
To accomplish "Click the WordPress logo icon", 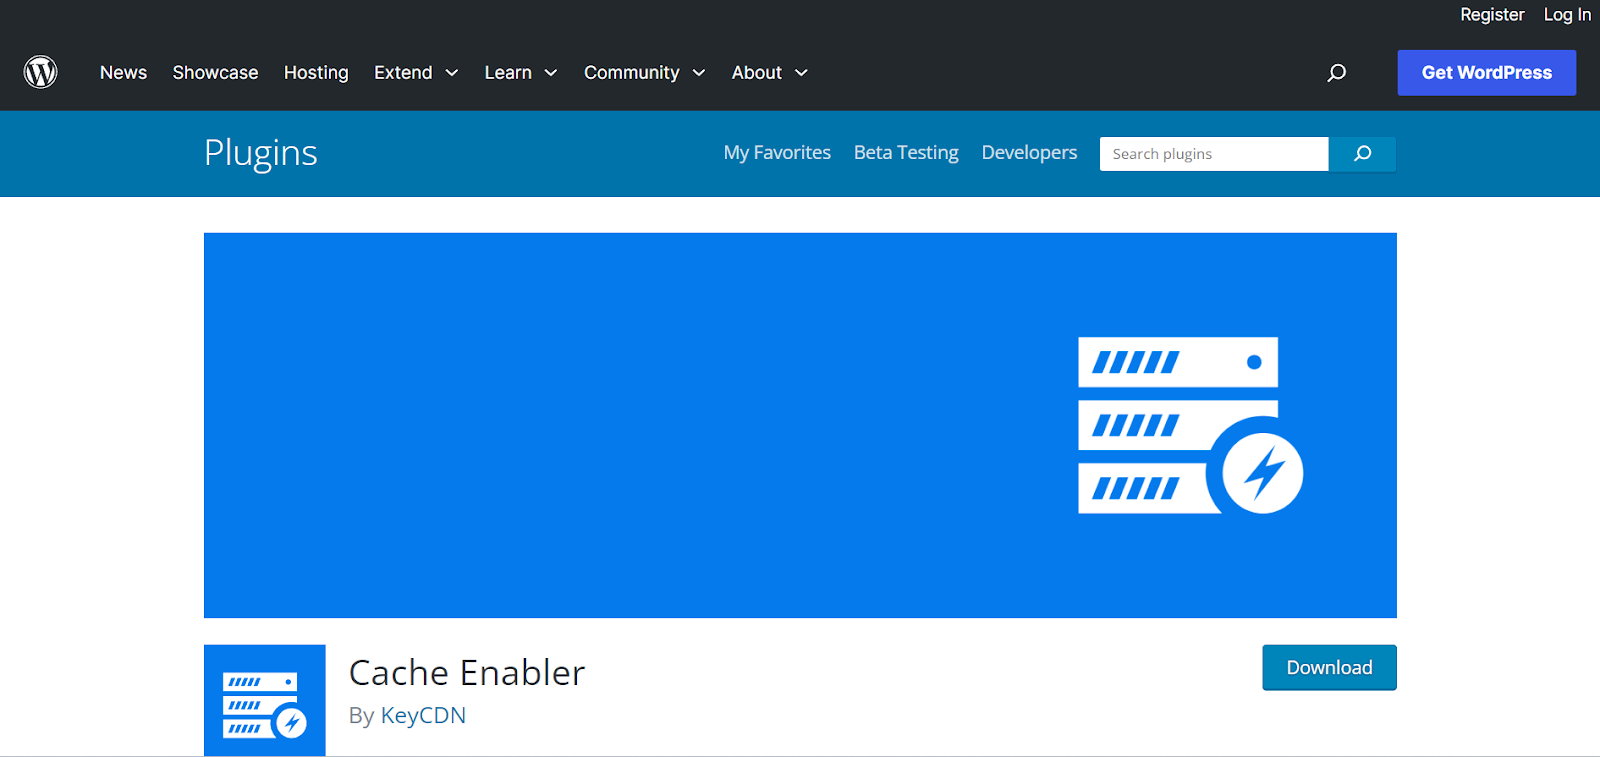I will pos(41,72).
